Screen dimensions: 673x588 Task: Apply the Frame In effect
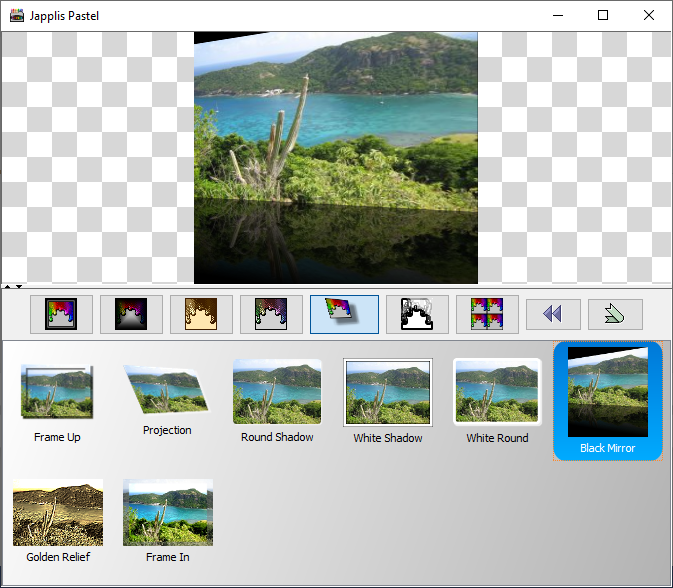tap(167, 513)
